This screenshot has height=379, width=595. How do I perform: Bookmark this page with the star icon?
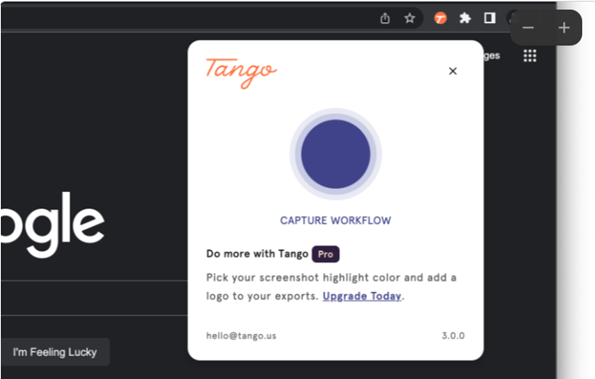tap(409, 18)
